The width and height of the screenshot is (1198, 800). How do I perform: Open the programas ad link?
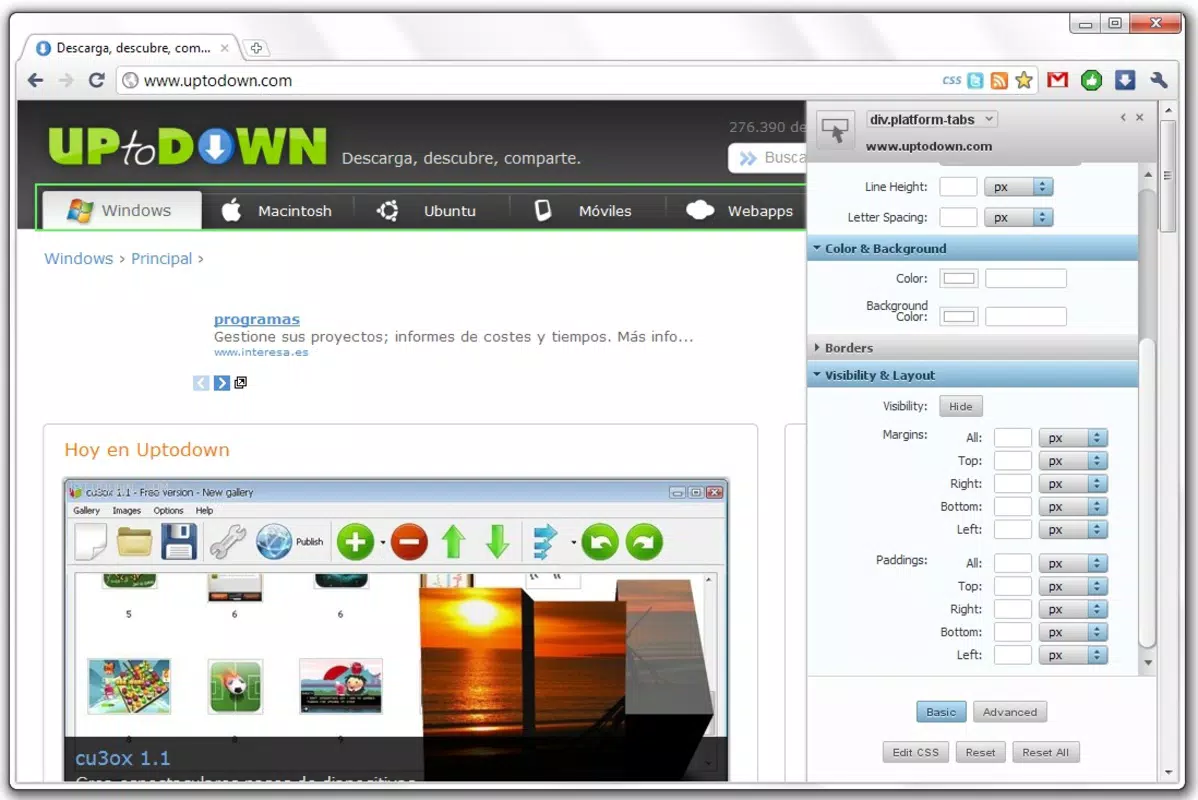[x=257, y=319]
